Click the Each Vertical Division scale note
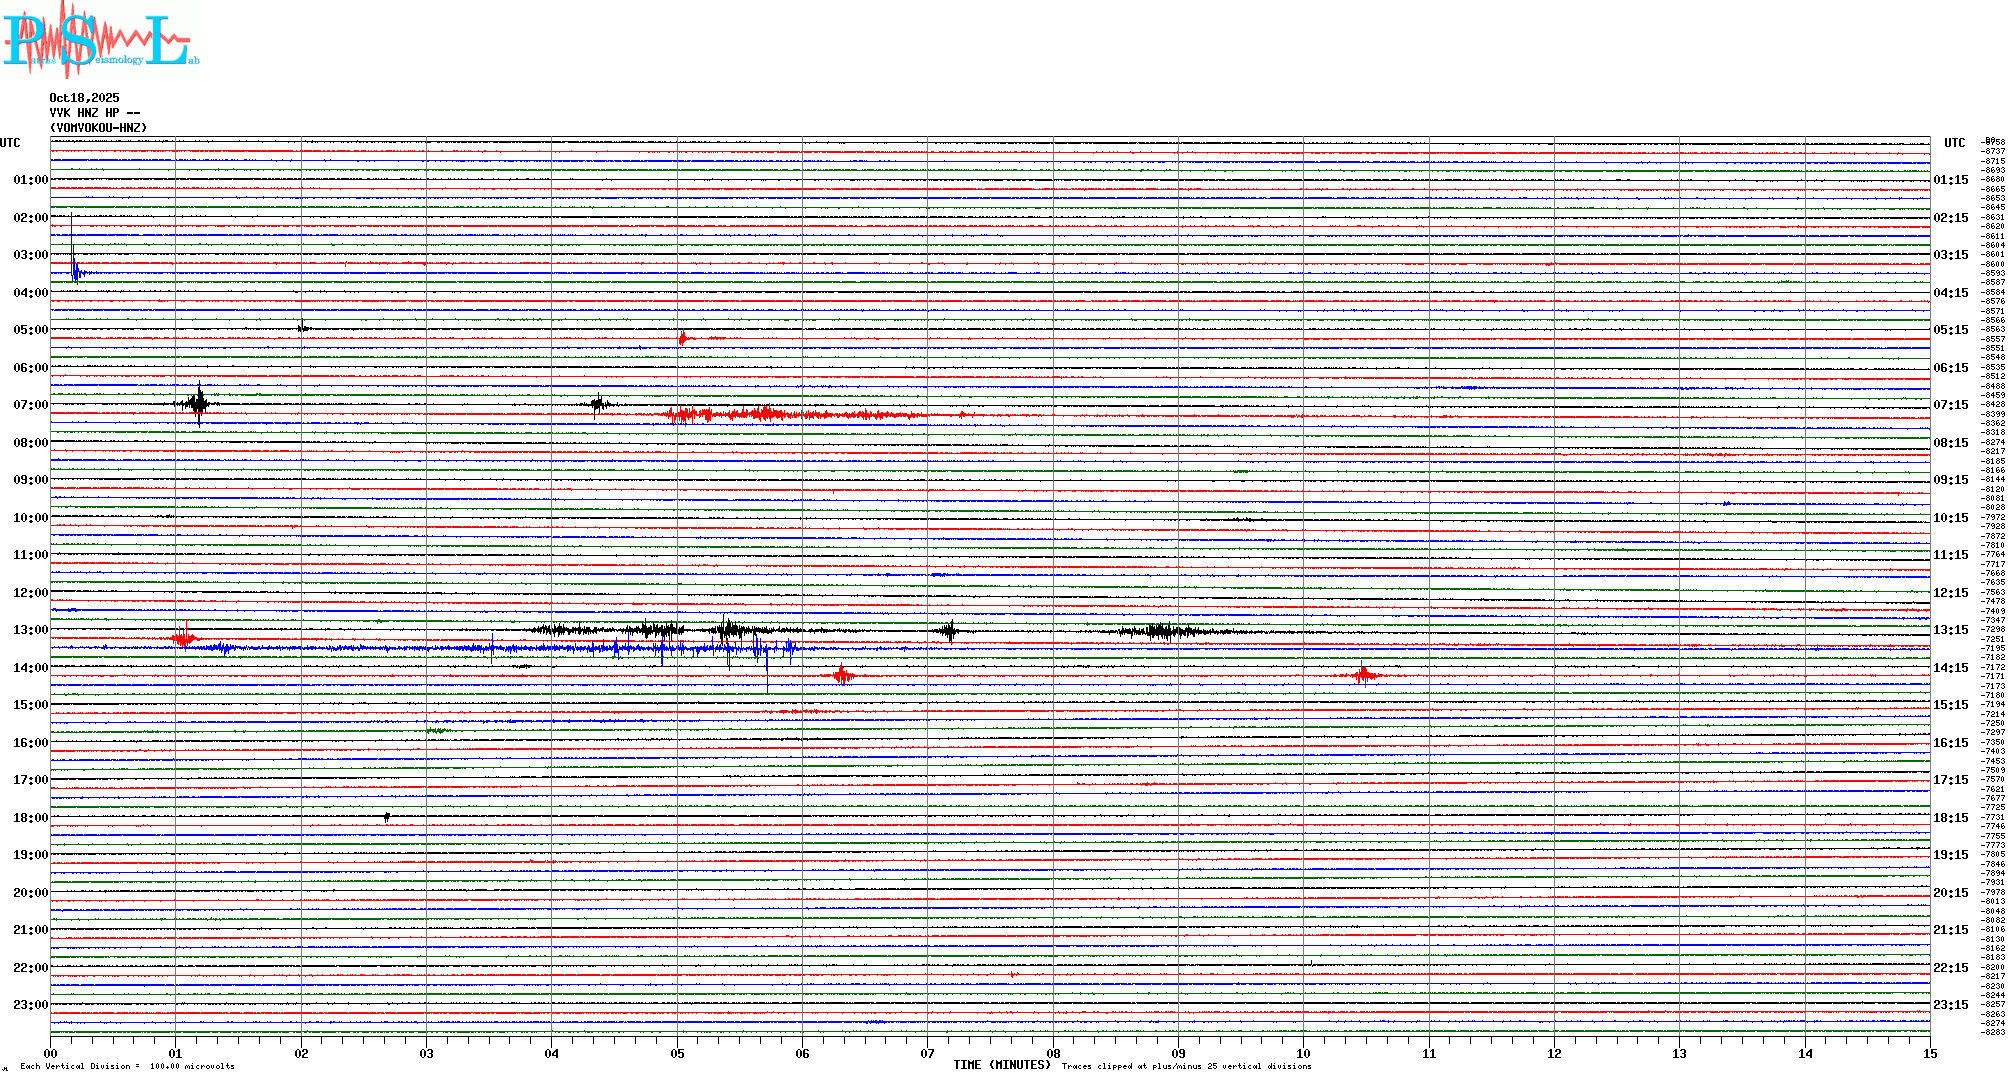This screenshot has height=1080, width=2010. point(127,1066)
